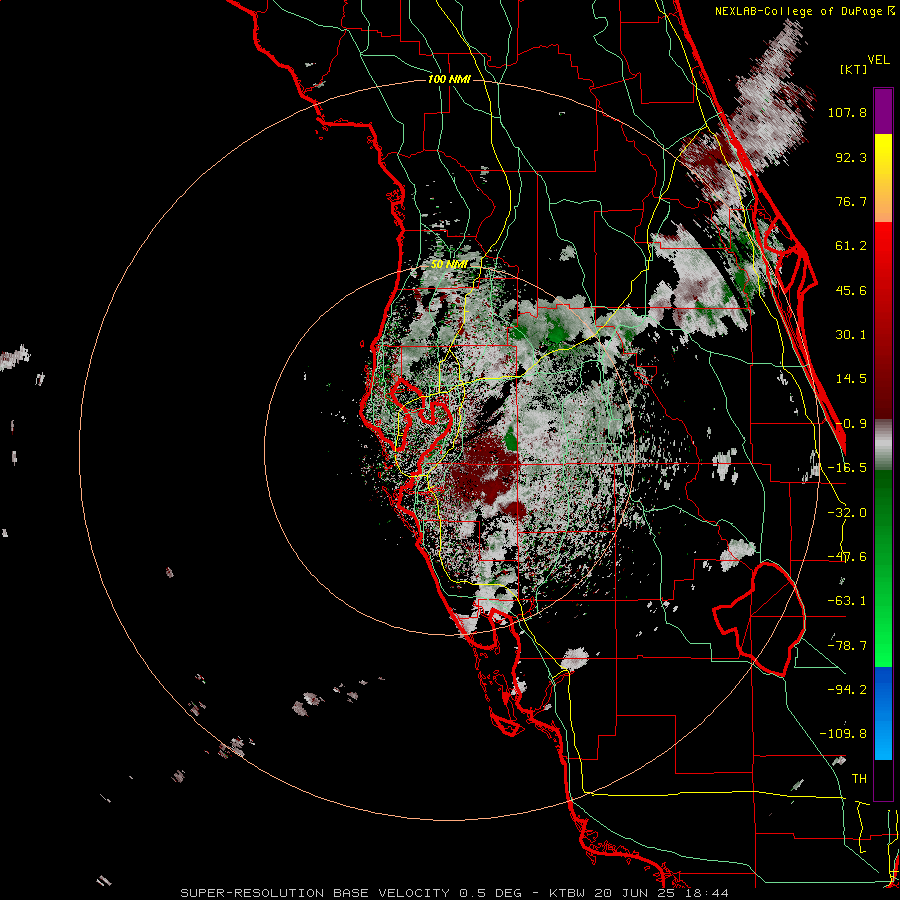Select the -0.9 velocity scale value
This screenshot has height=900, width=900.
[851, 424]
